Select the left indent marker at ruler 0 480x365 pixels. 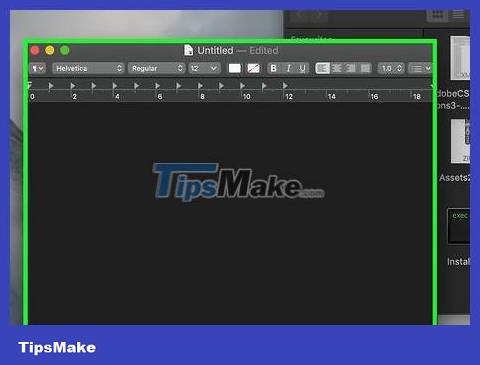click(30, 85)
